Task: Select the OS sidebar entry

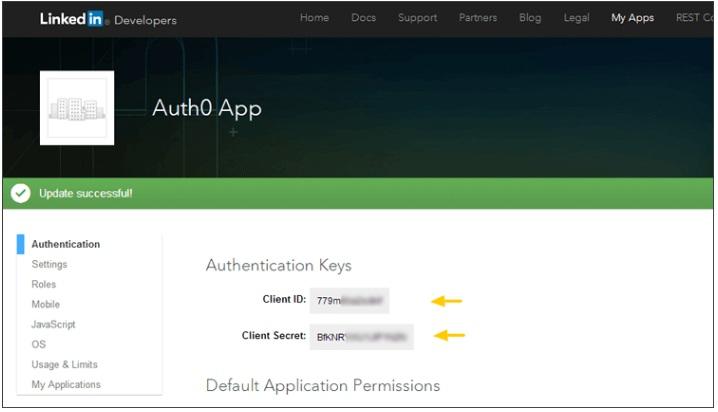Action: [x=38, y=344]
